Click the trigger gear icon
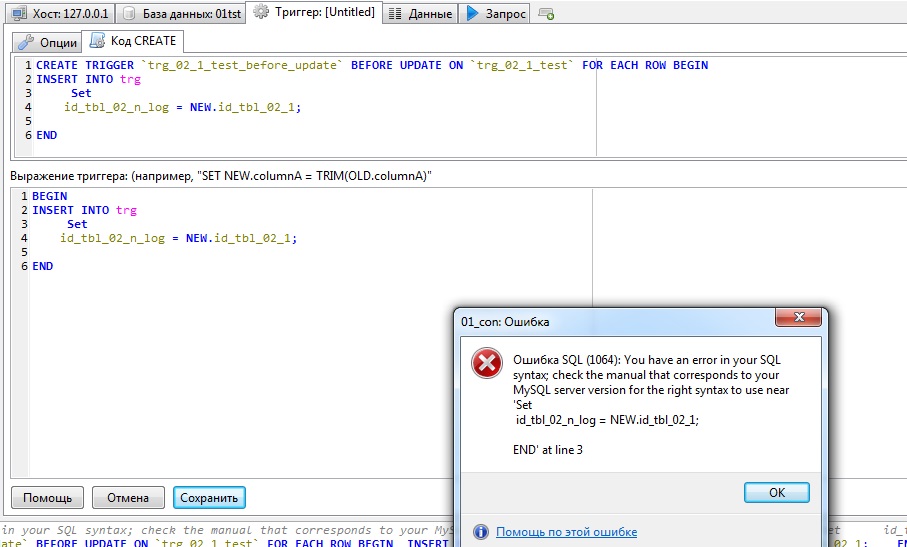This screenshot has width=907, height=547. (261, 13)
